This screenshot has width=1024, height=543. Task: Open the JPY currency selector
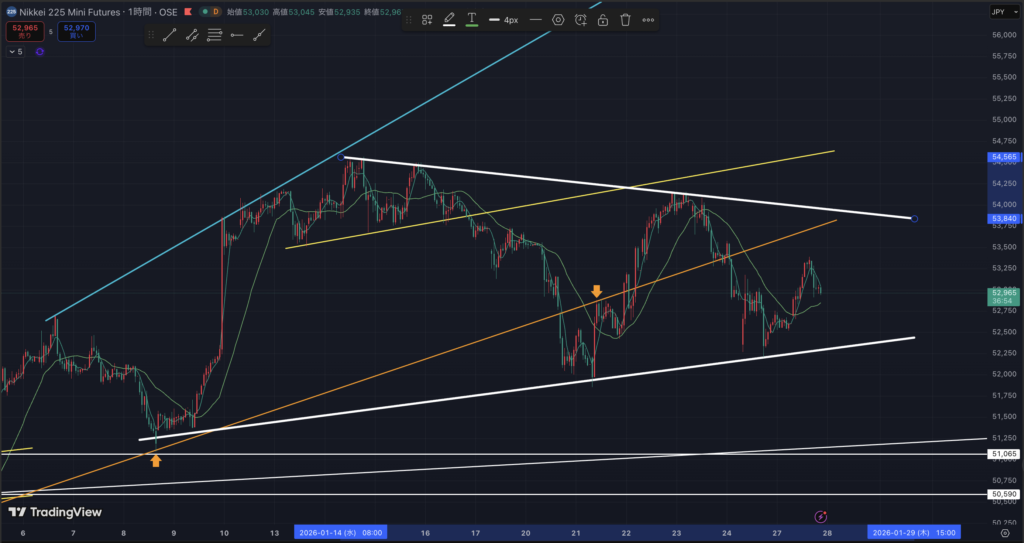[x=999, y=12]
